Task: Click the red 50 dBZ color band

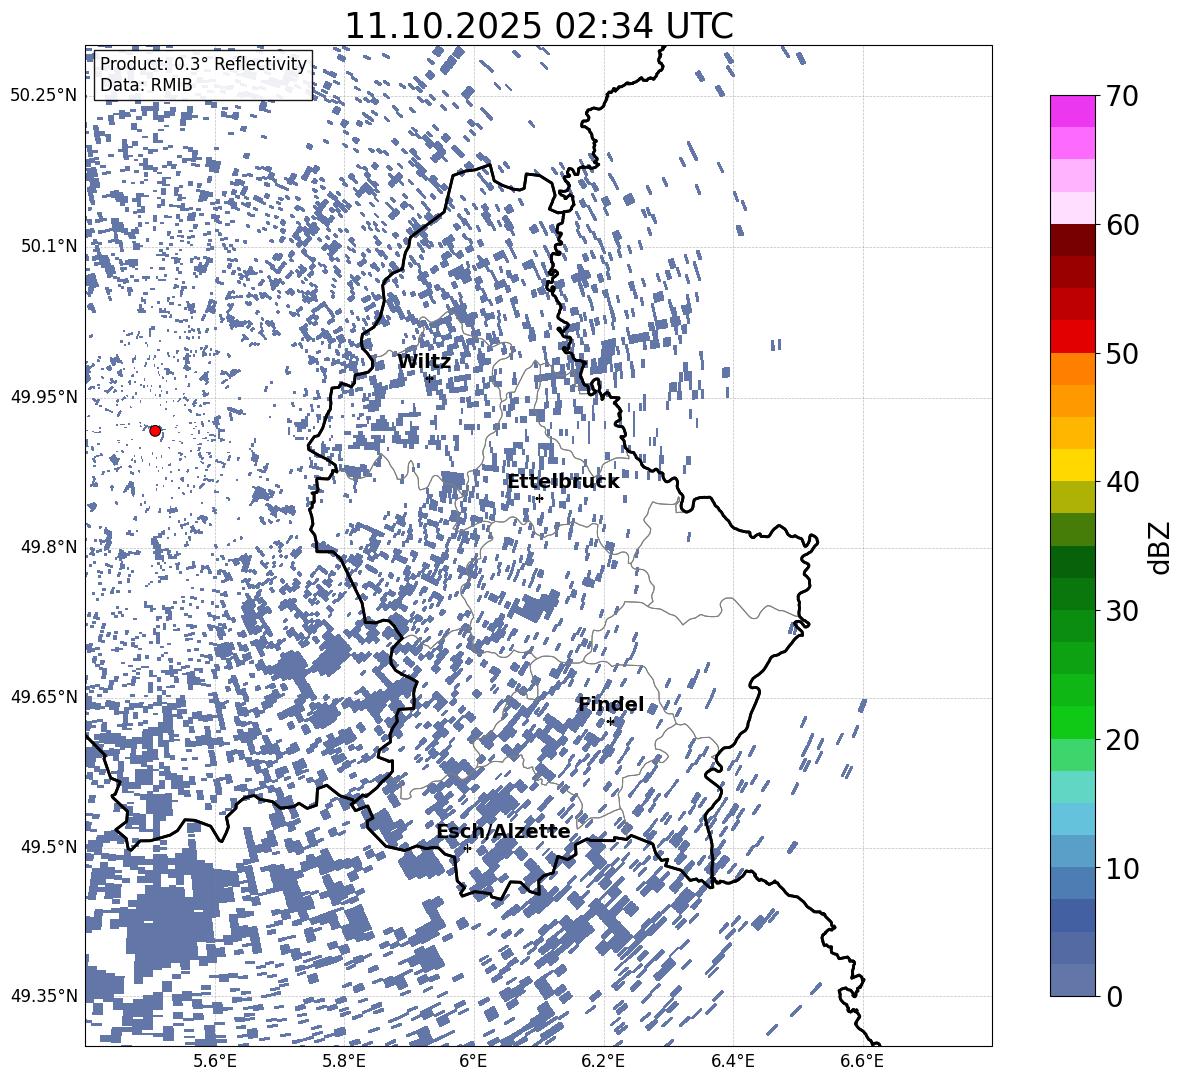Action: click(1072, 337)
